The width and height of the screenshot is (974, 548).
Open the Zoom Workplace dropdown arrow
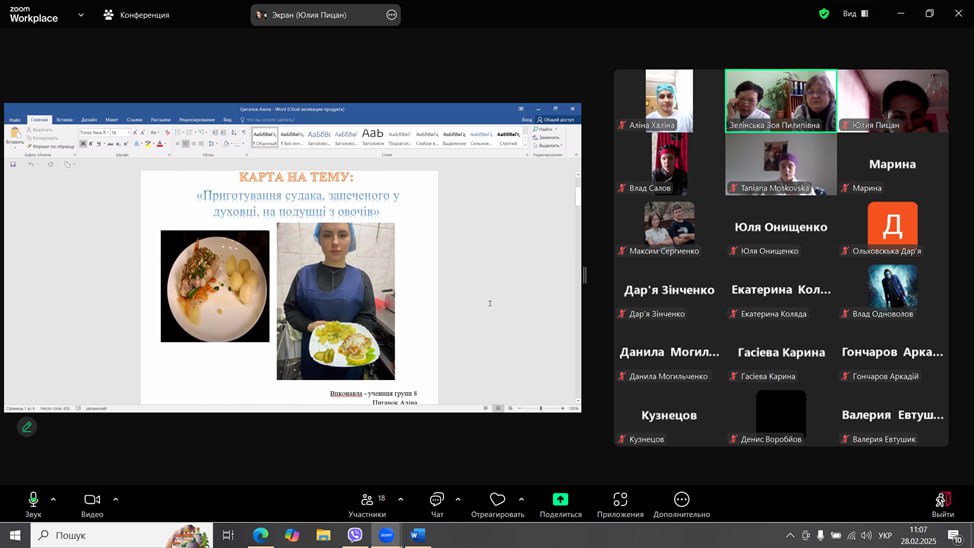tap(80, 15)
